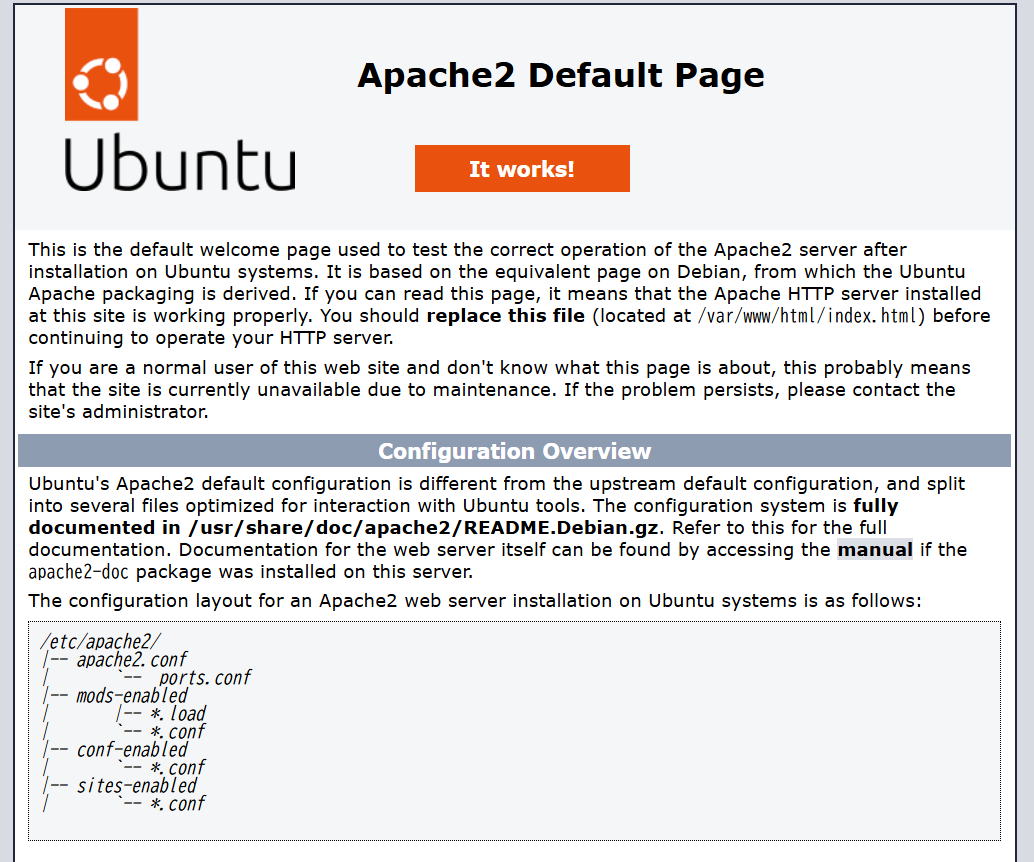Viewport: 1034px width, 862px height.
Task: Click the Configuration Overview section header
Action: (514, 451)
